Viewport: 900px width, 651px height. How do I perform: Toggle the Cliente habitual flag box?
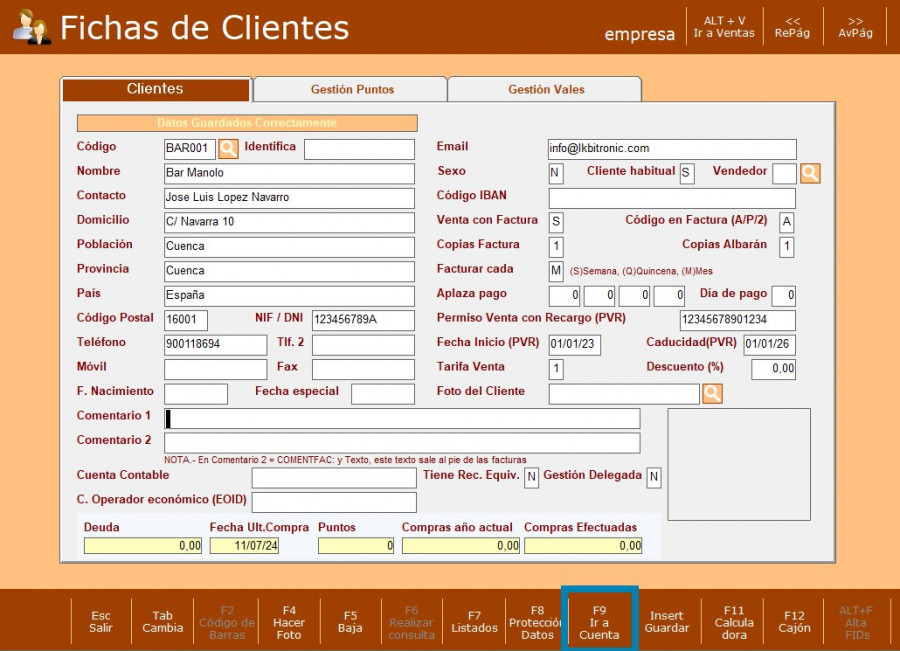687,173
